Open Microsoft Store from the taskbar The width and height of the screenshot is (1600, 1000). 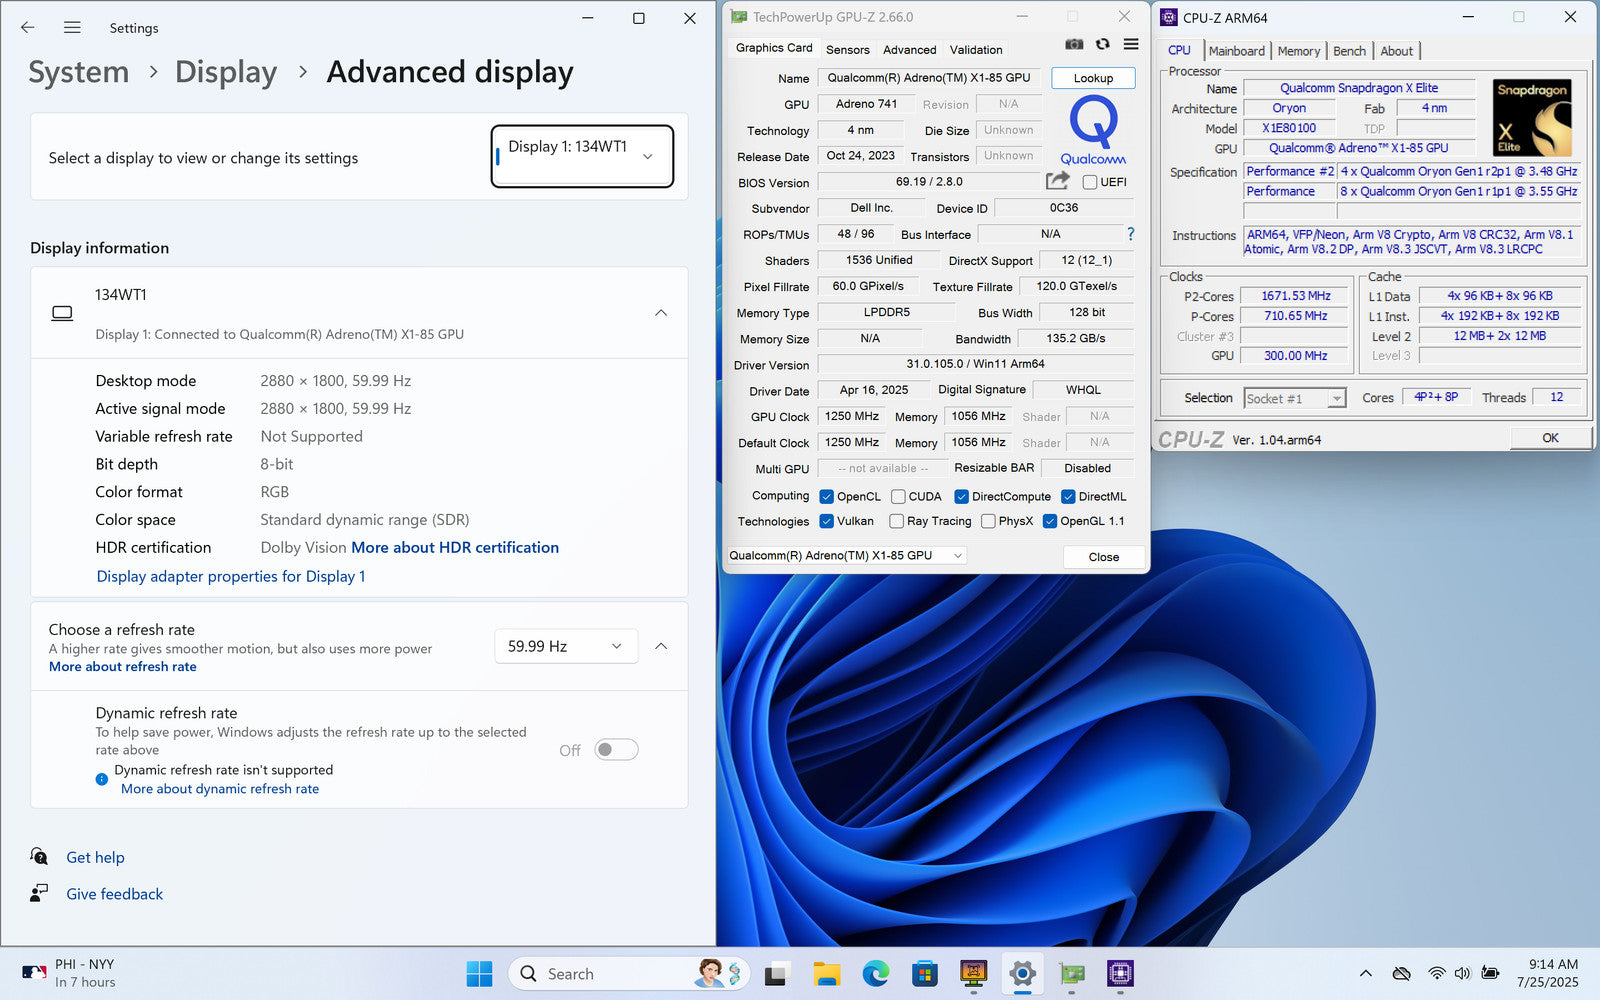(925, 973)
